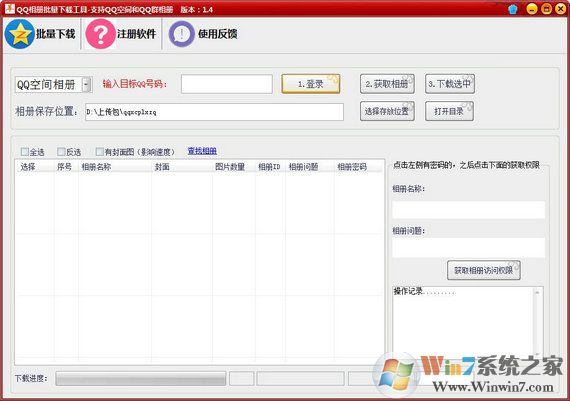Click the 相册名称 column header

coord(115,167)
